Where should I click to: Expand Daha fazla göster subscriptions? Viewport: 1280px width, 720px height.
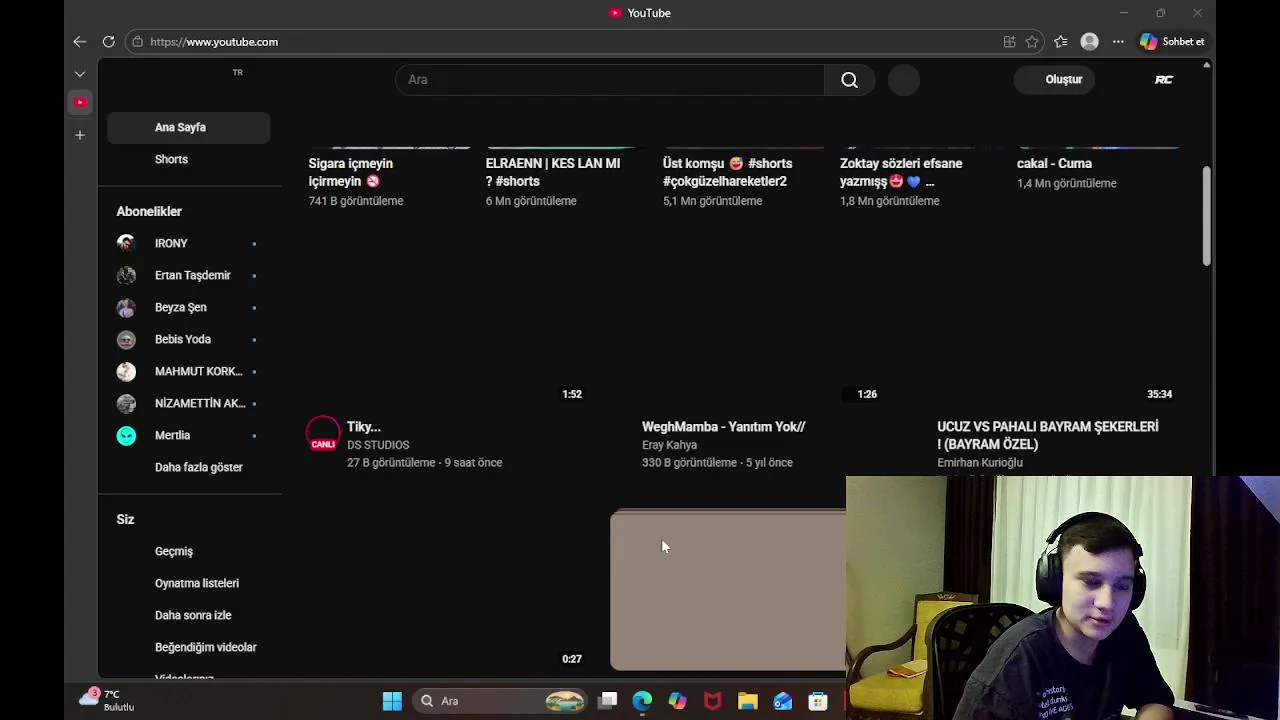point(188,467)
